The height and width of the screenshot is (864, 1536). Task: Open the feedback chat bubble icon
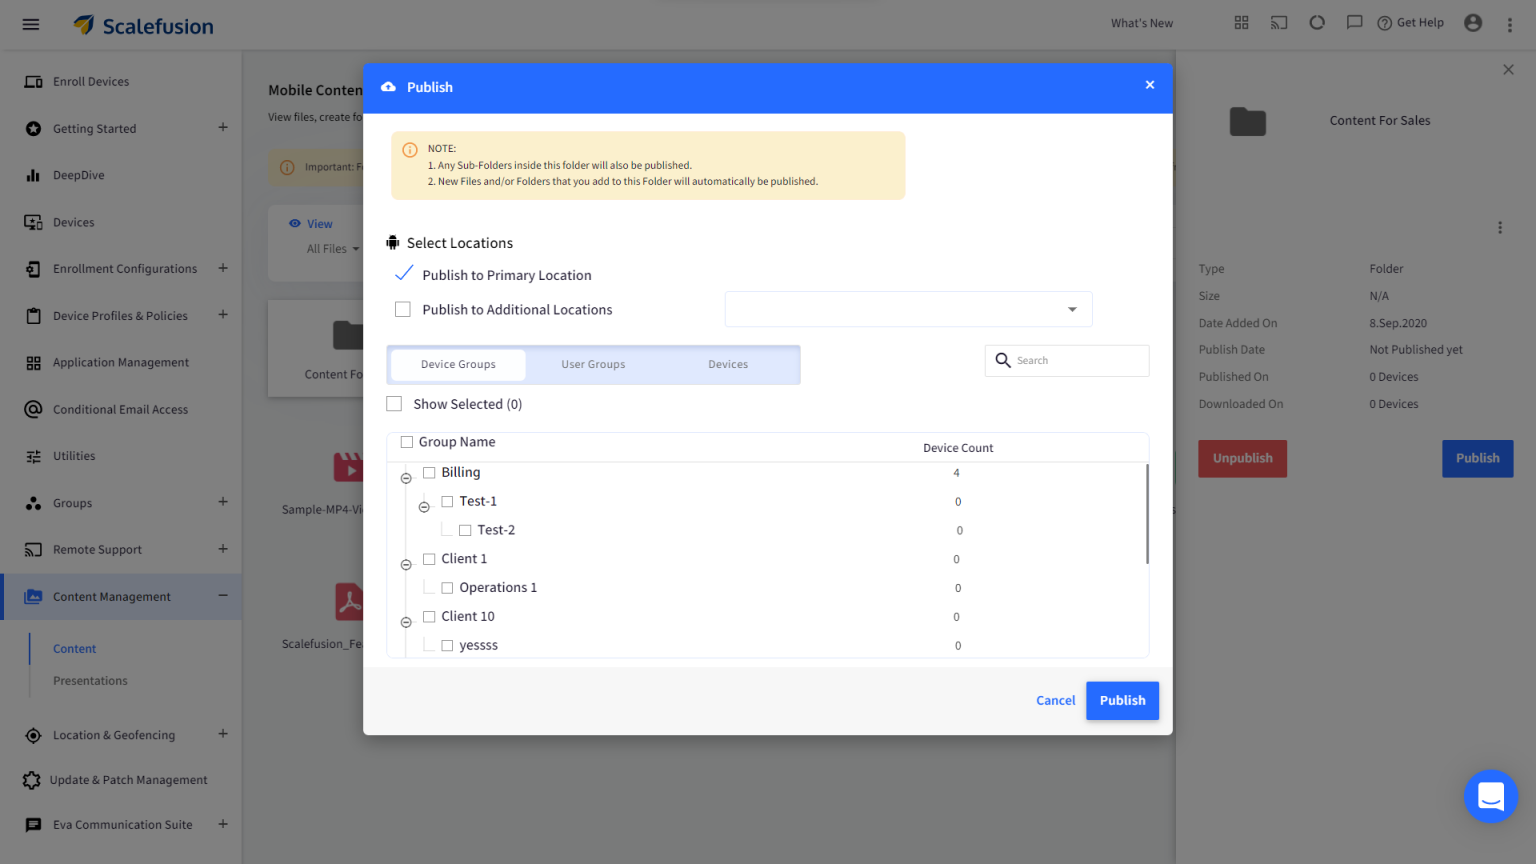pyautogui.click(x=1355, y=22)
